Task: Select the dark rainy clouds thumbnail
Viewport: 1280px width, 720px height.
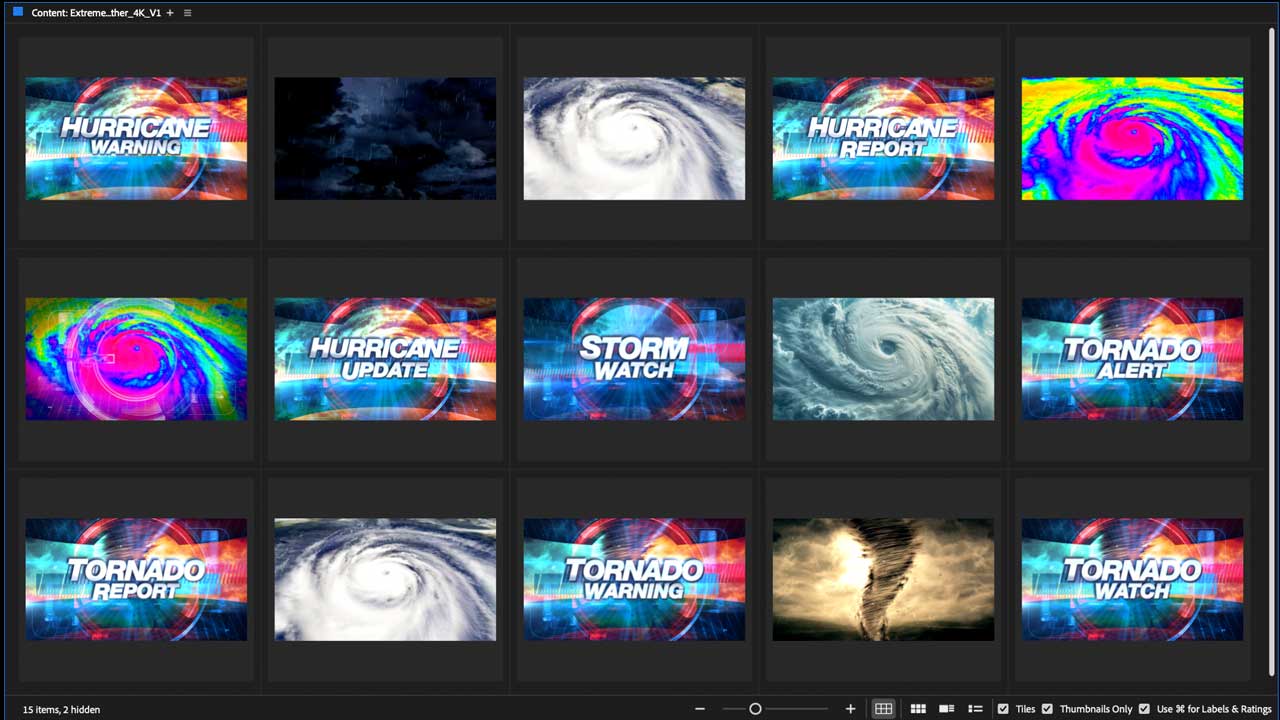Action: pos(385,138)
